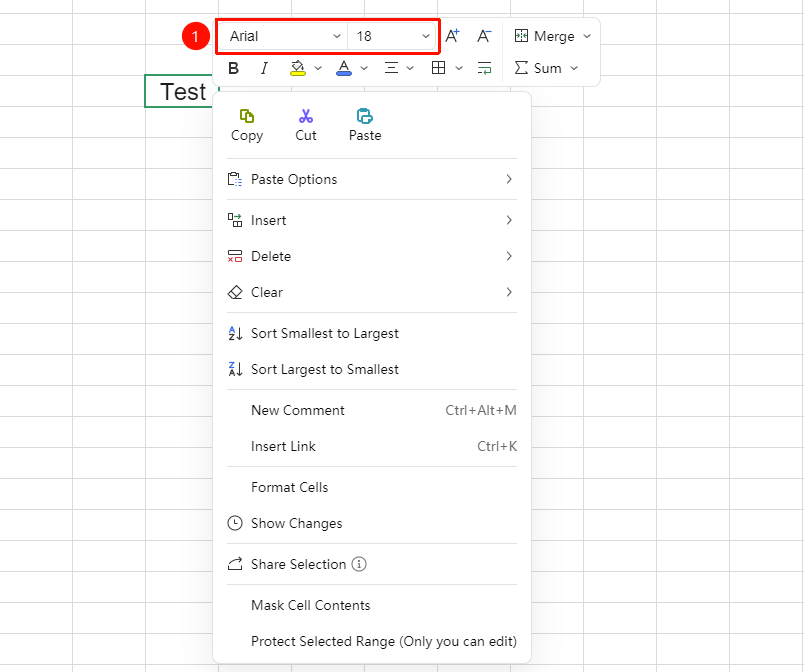Click the Cut scissors icon
The image size is (804, 672).
[306, 116]
